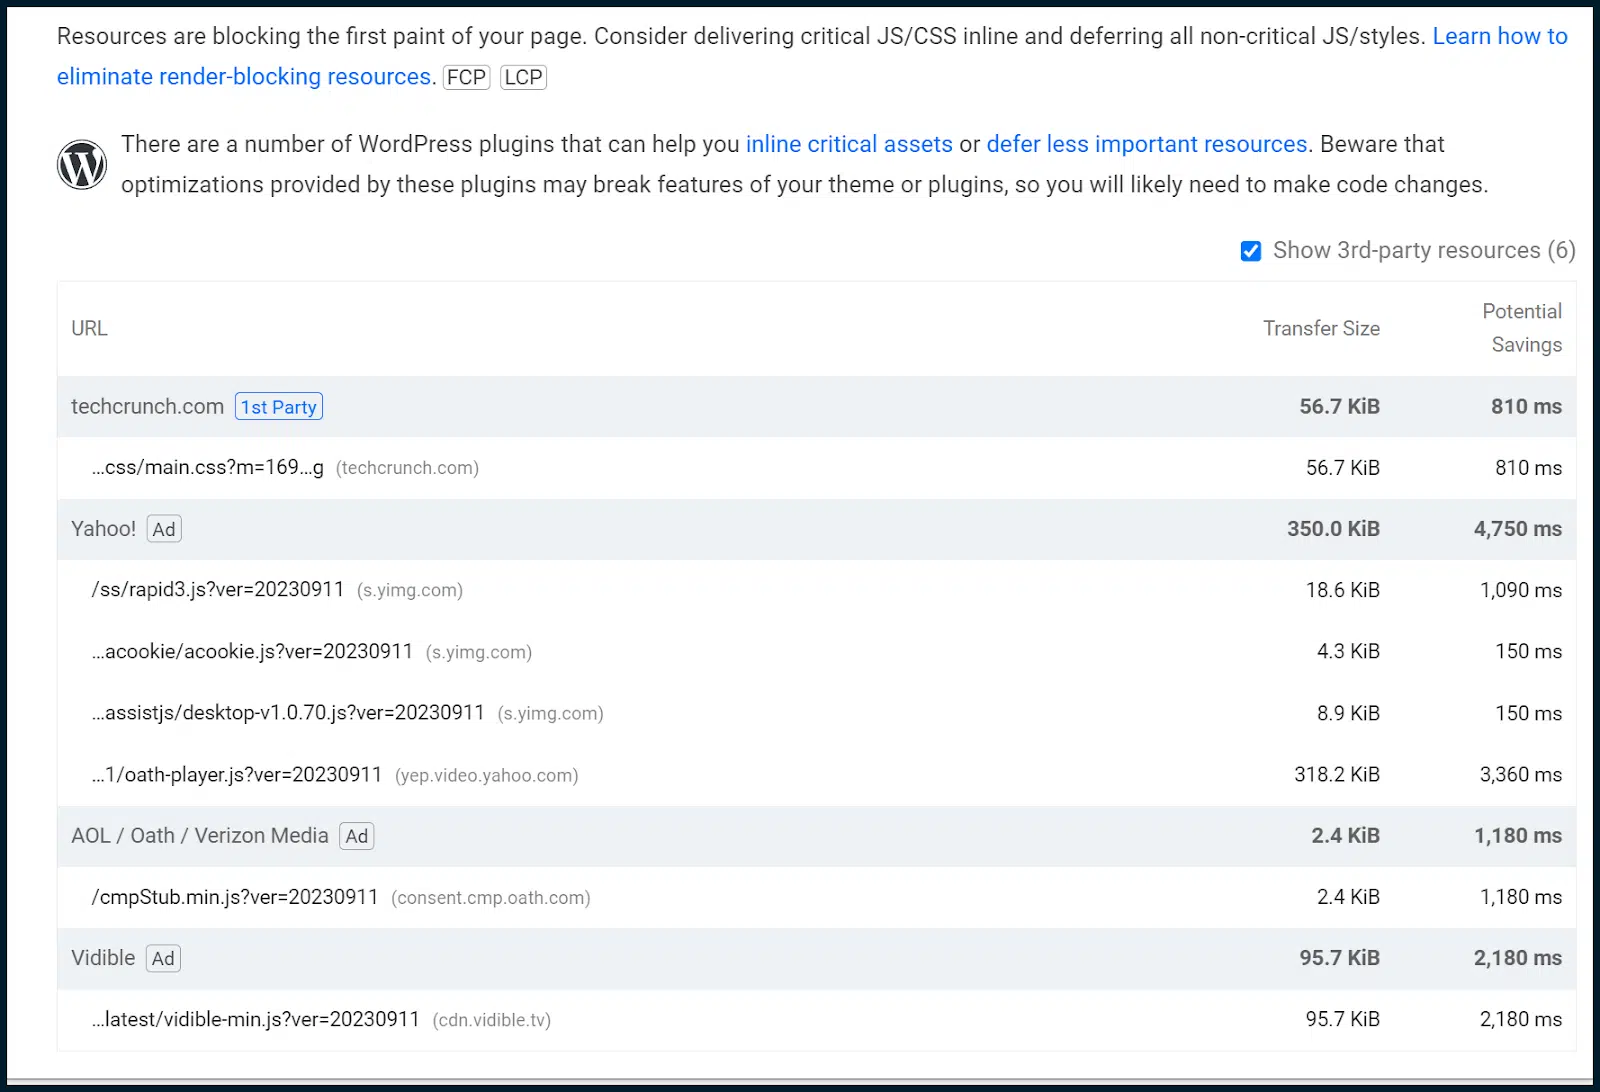Click the 1st Party badge
The image size is (1600, 1092).
pyautogui.click(x=279, y=407)
